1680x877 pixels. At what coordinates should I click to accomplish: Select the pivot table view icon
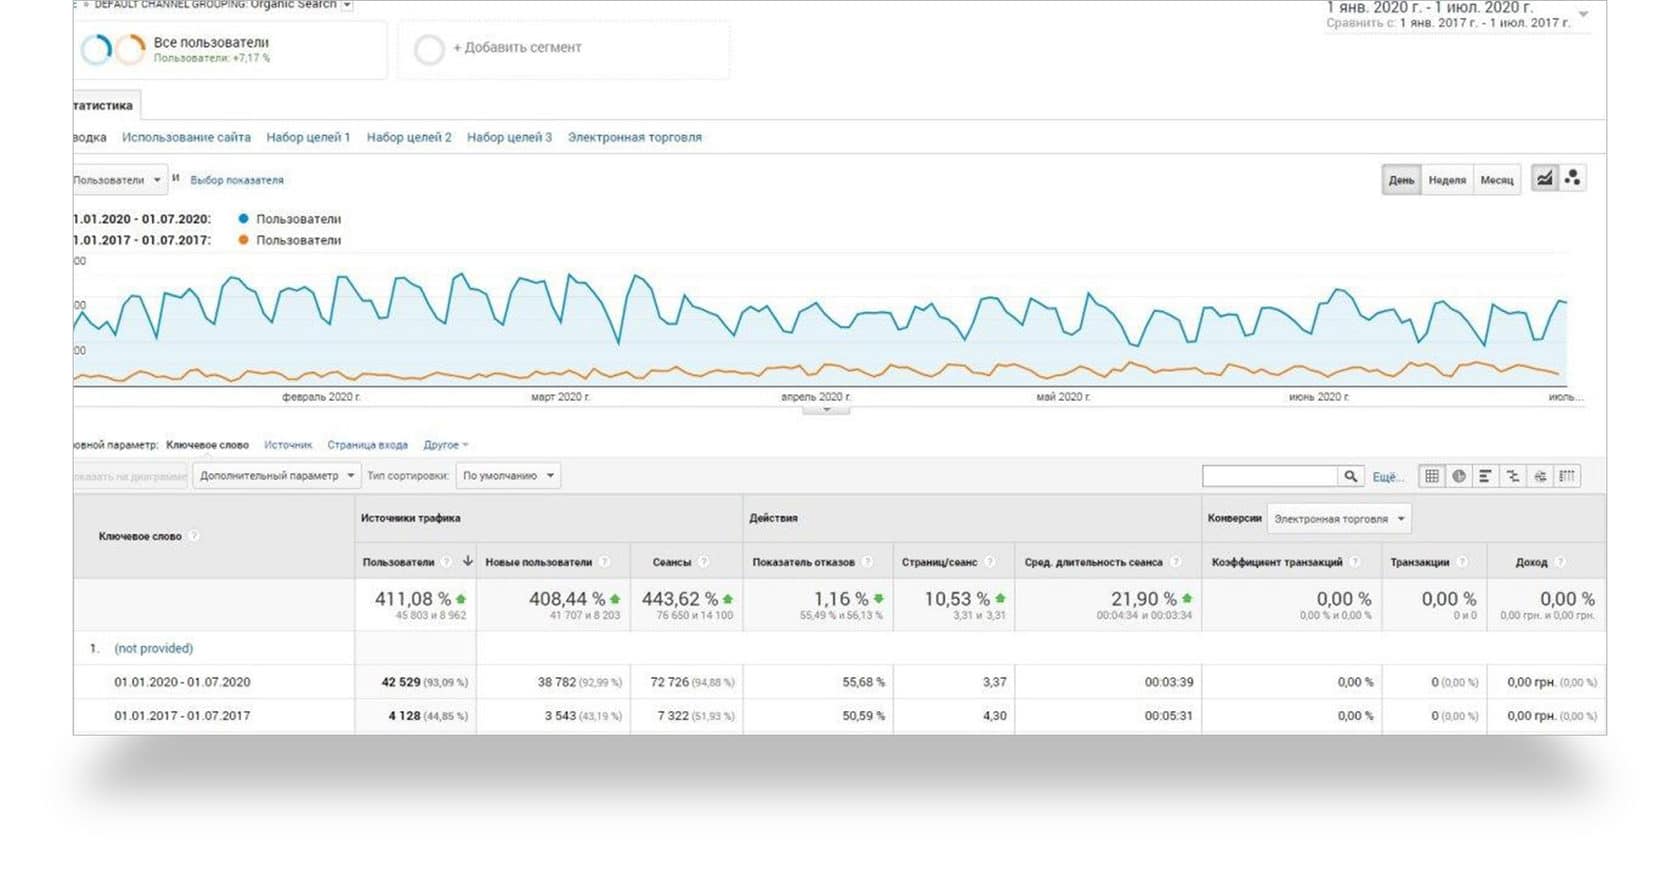[1567, 476]
